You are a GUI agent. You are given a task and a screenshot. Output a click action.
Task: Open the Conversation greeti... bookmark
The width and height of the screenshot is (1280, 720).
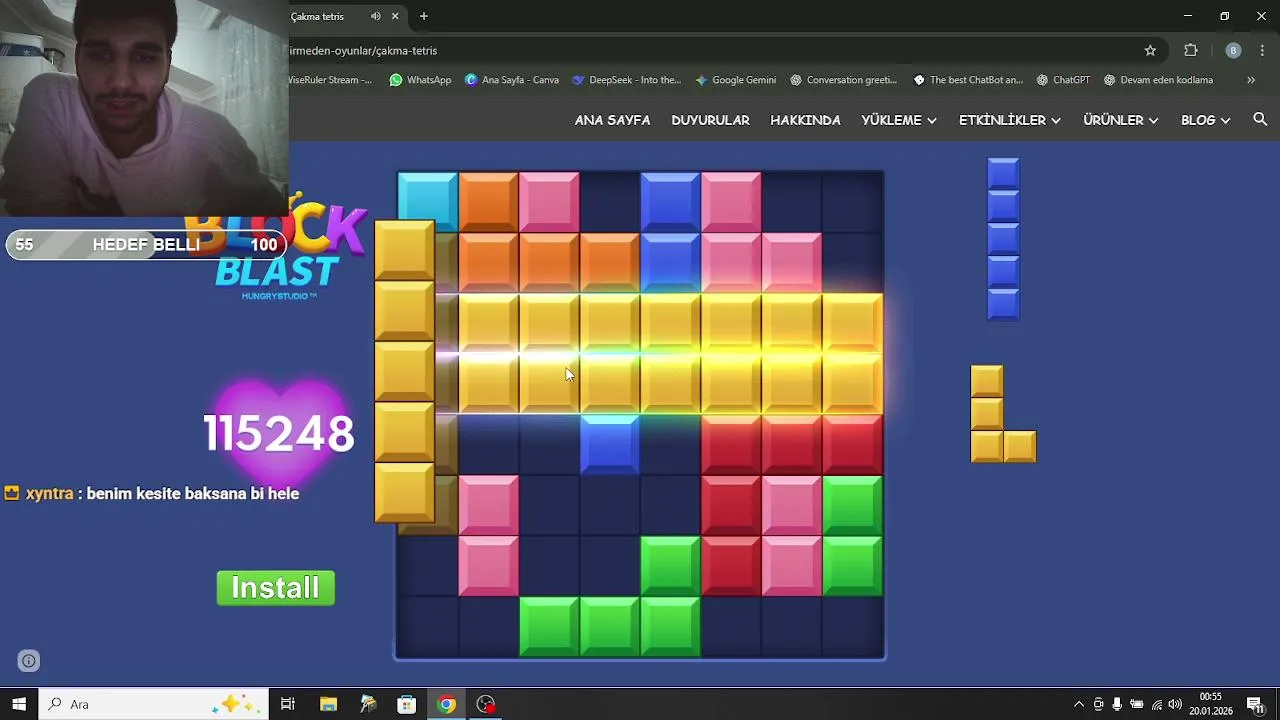click(844, 80)
